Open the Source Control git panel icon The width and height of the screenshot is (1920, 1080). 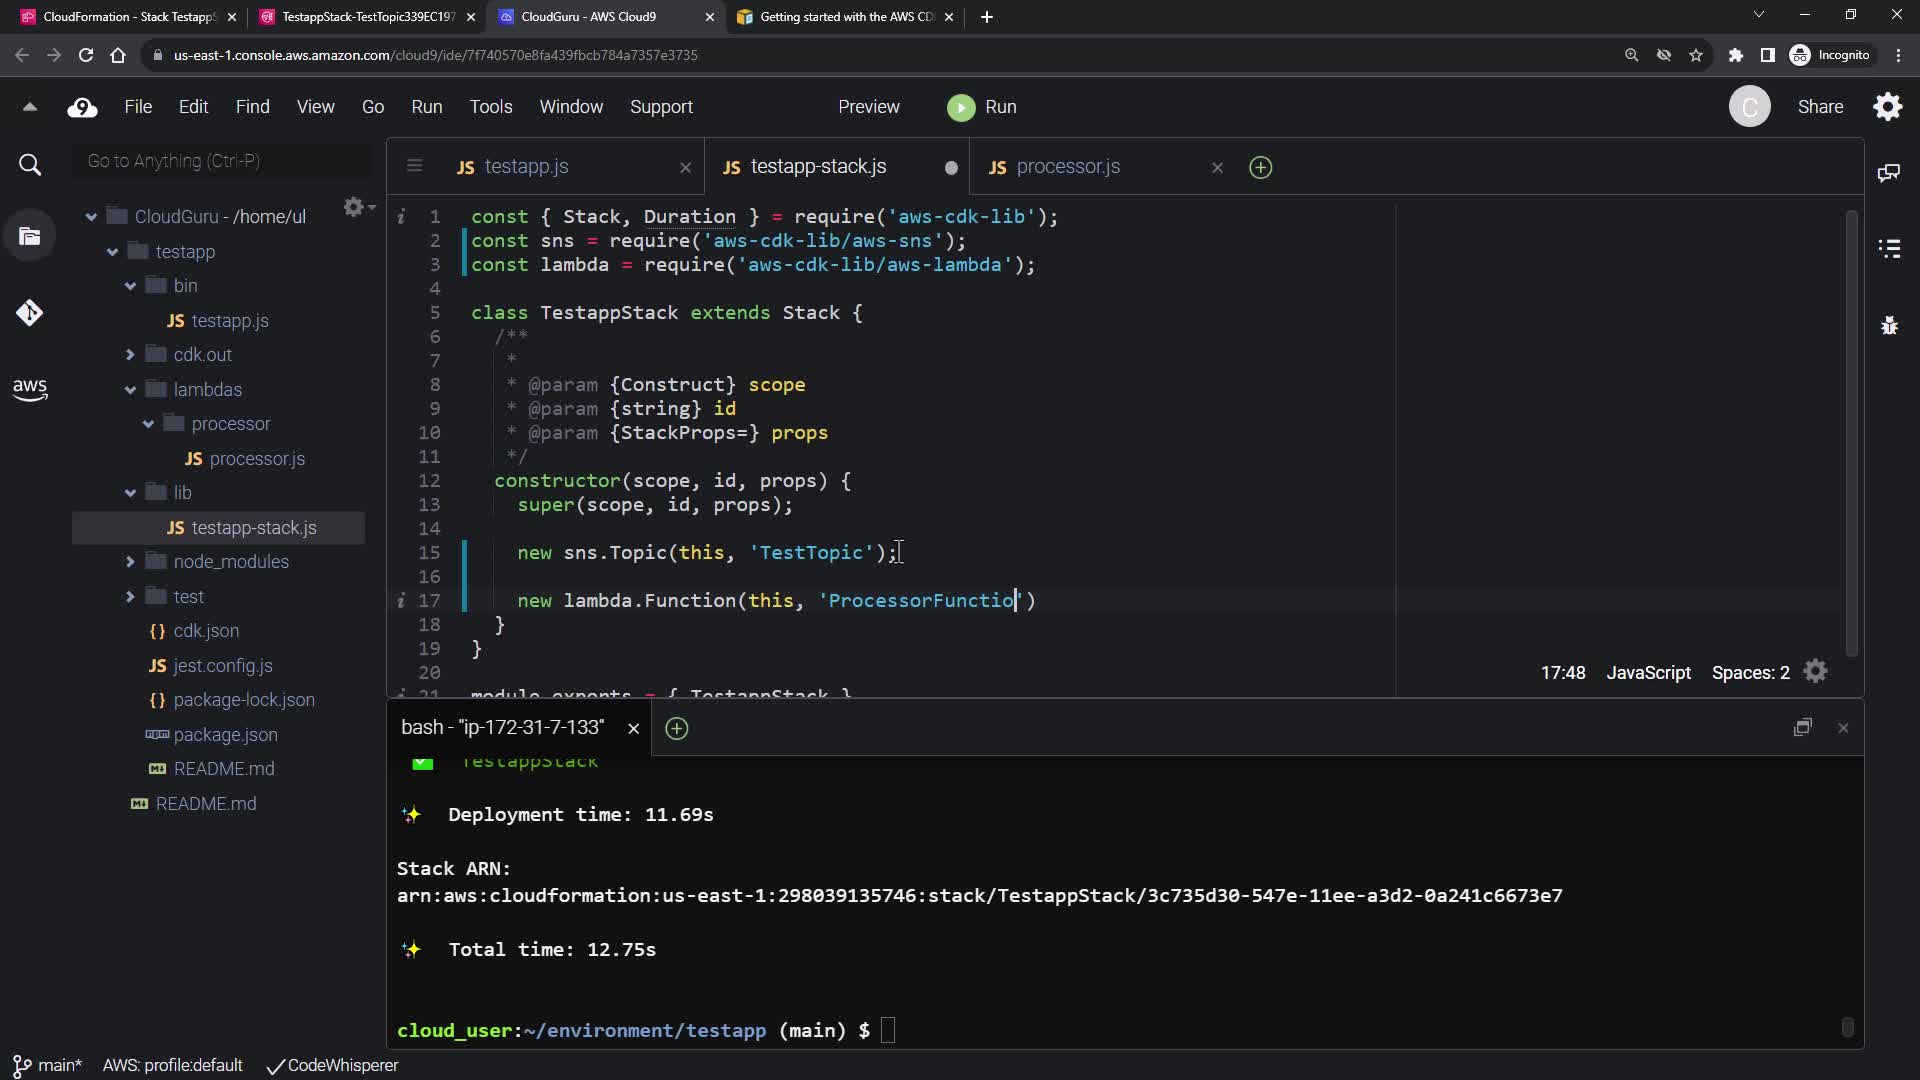29,313
